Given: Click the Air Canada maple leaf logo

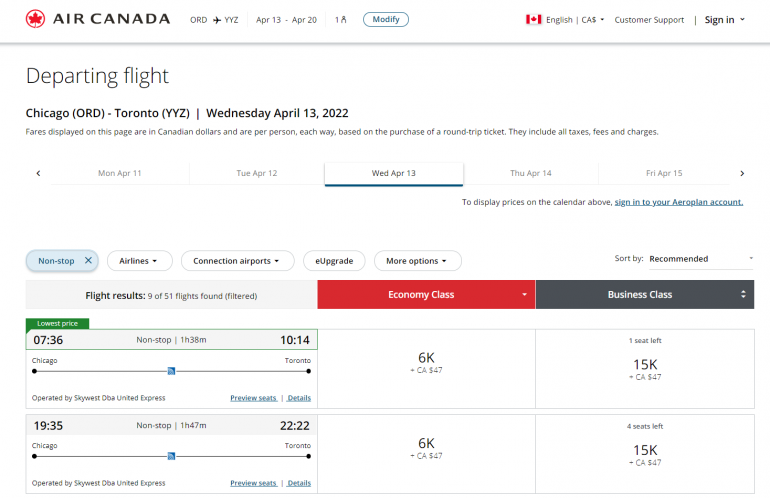Looking at the screenshot, I should [36, 19].
